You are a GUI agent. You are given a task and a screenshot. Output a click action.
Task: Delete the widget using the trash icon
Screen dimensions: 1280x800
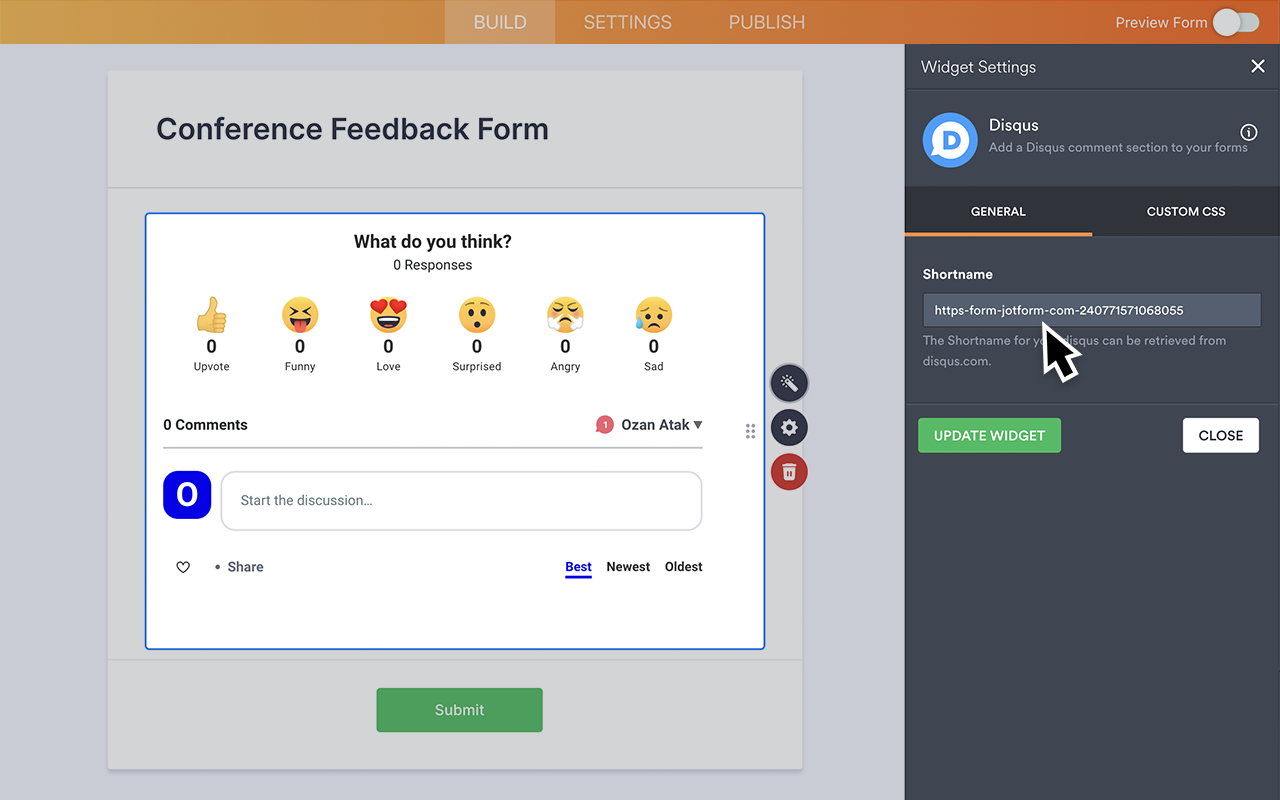[789, 471]
